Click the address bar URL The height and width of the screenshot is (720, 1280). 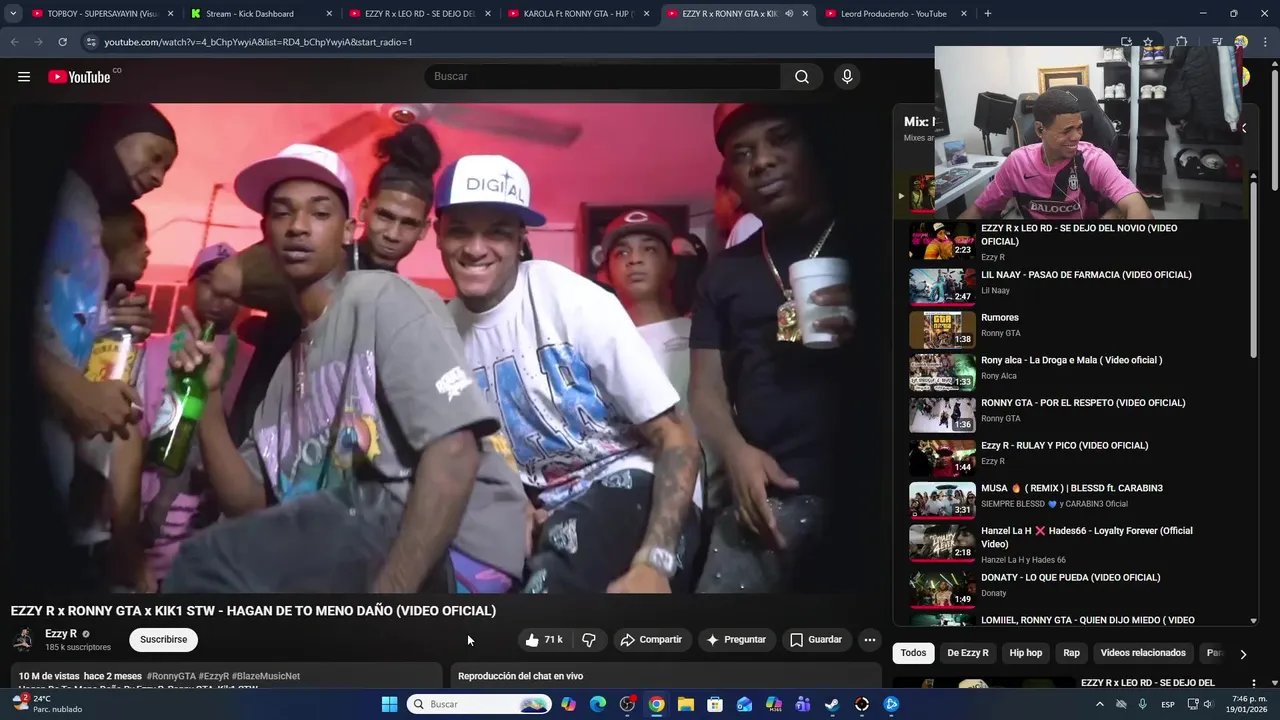258,42
